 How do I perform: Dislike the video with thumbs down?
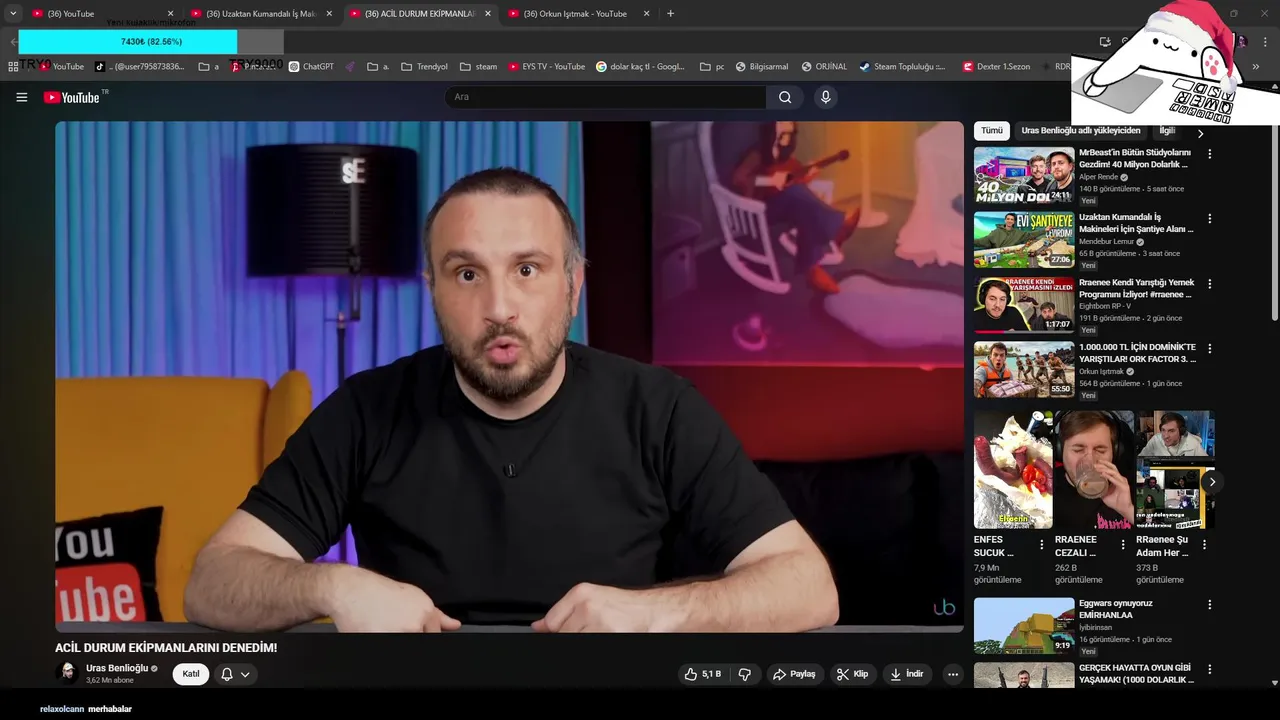click(745, 674)
